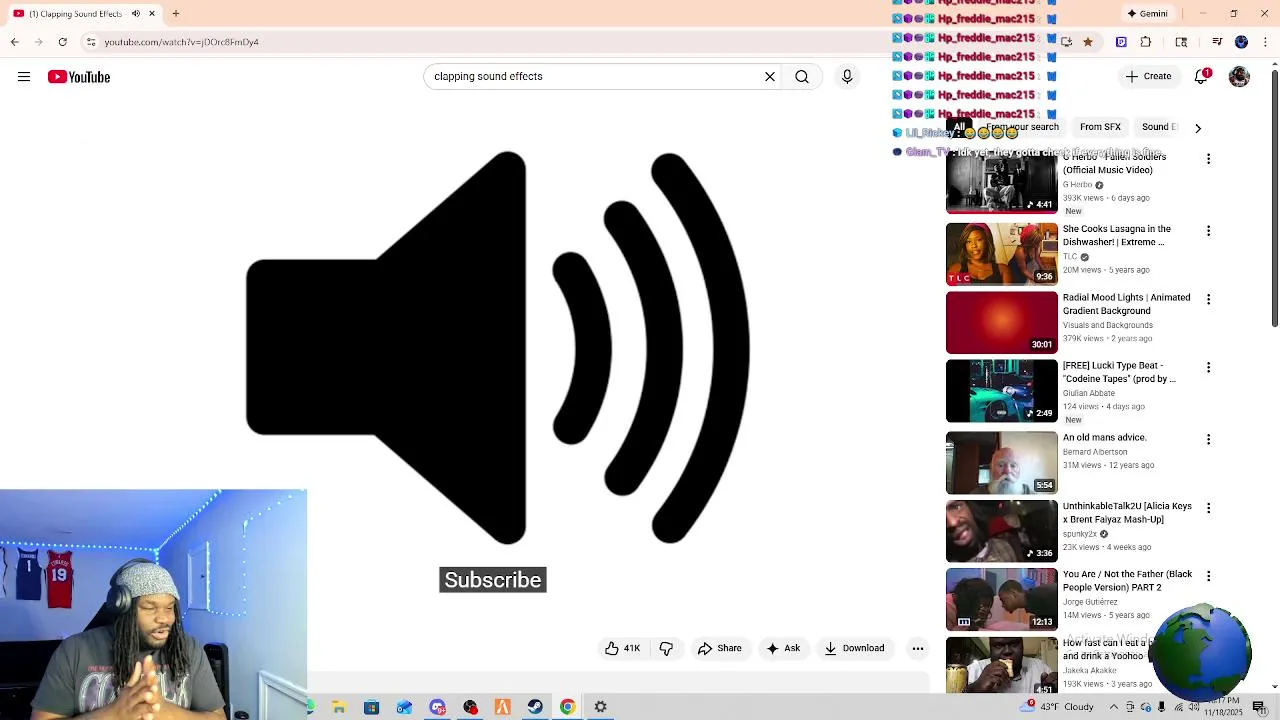The image size is (1280, 720).
Task: Go to YouTube home via the logo
Action: point(79,77)
